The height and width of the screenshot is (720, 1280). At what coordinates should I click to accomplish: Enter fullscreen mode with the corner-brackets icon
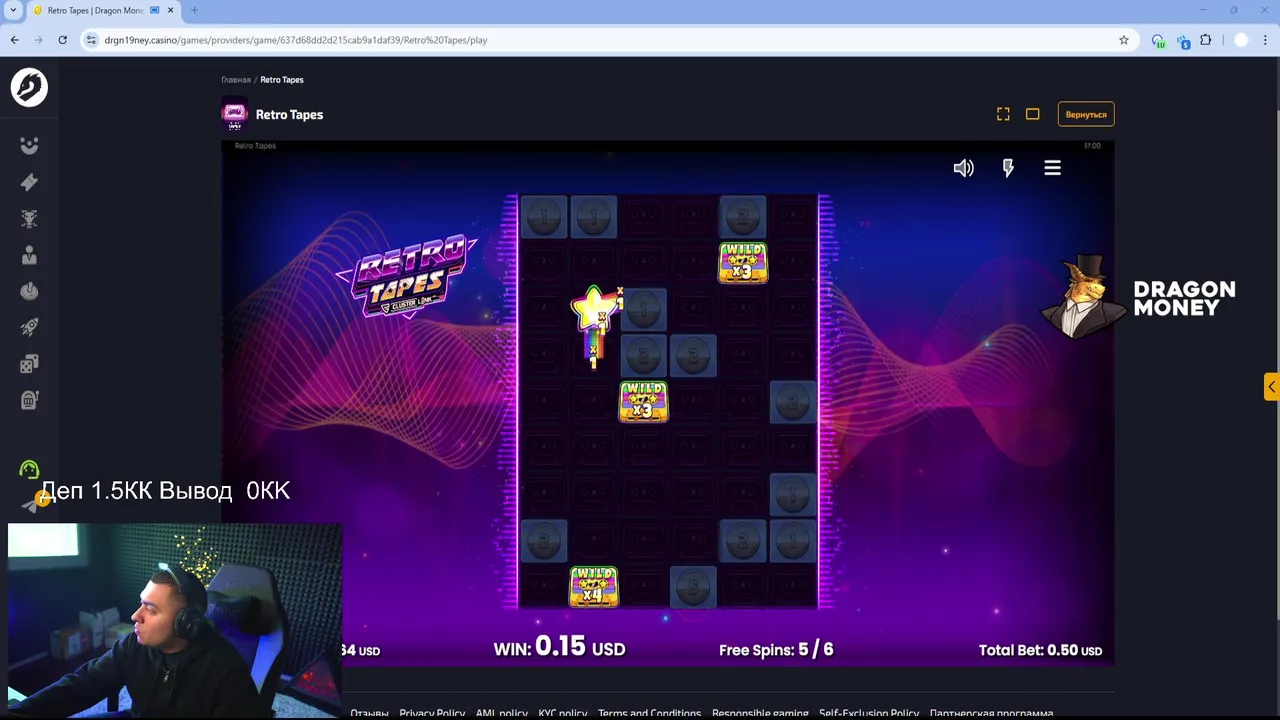point(1003,114)
